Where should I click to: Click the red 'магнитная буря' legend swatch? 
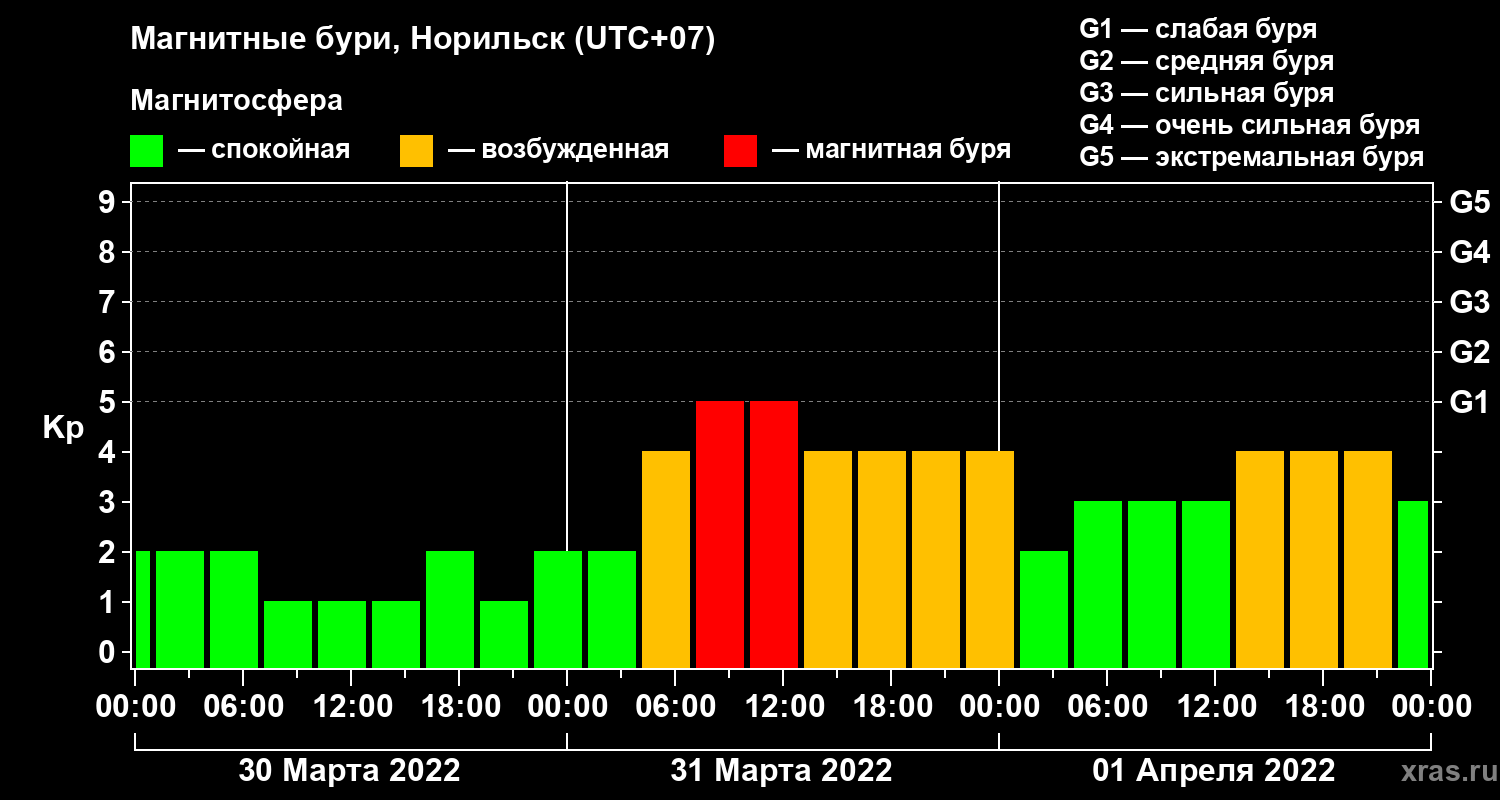(740, 150)
